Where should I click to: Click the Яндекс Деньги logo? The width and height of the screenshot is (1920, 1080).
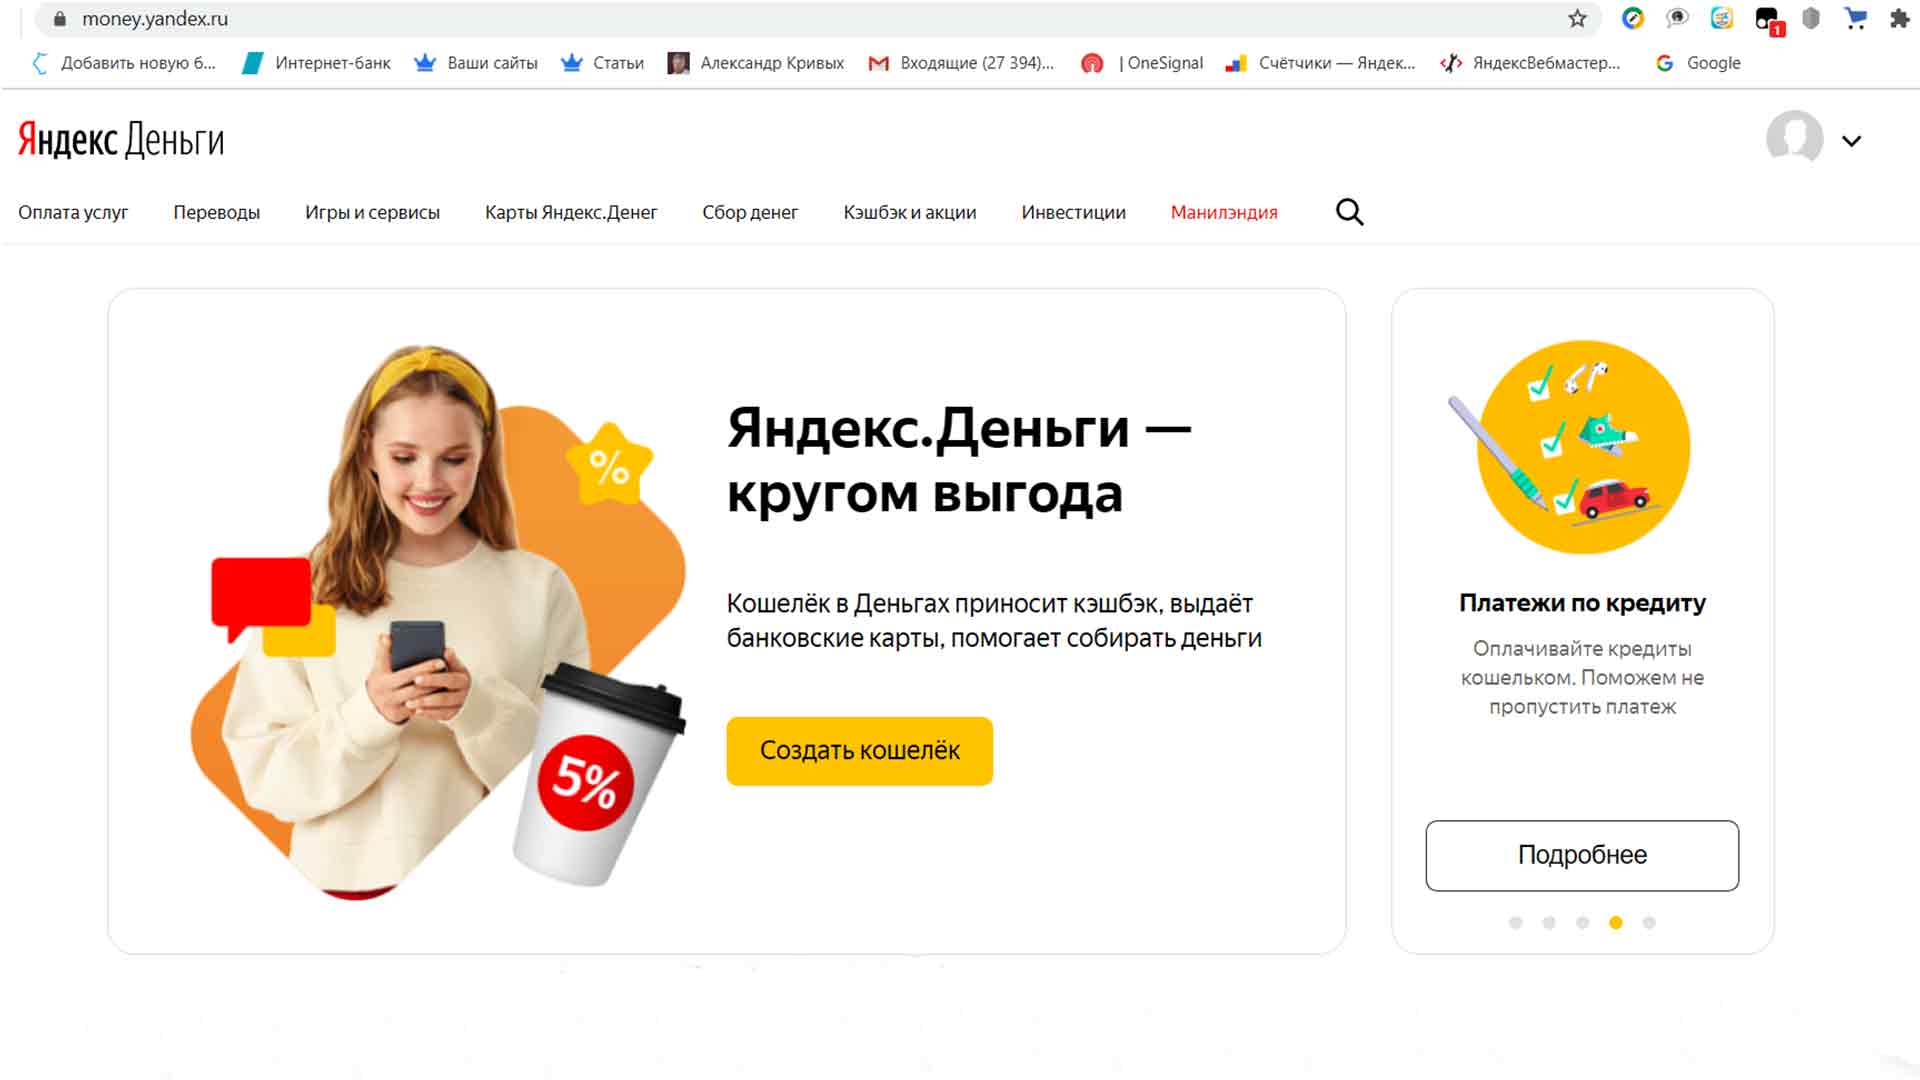pyautogui.click(x=121, y=141)
